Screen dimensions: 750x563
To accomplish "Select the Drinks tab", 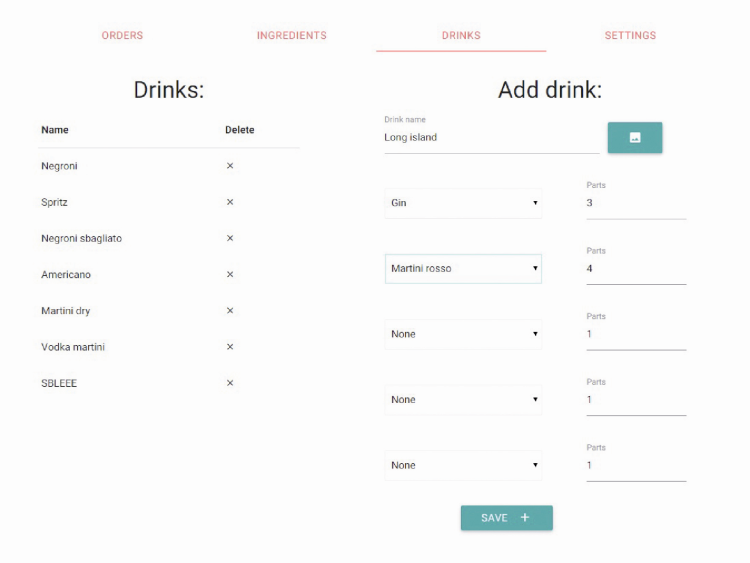I will (461, 35).
